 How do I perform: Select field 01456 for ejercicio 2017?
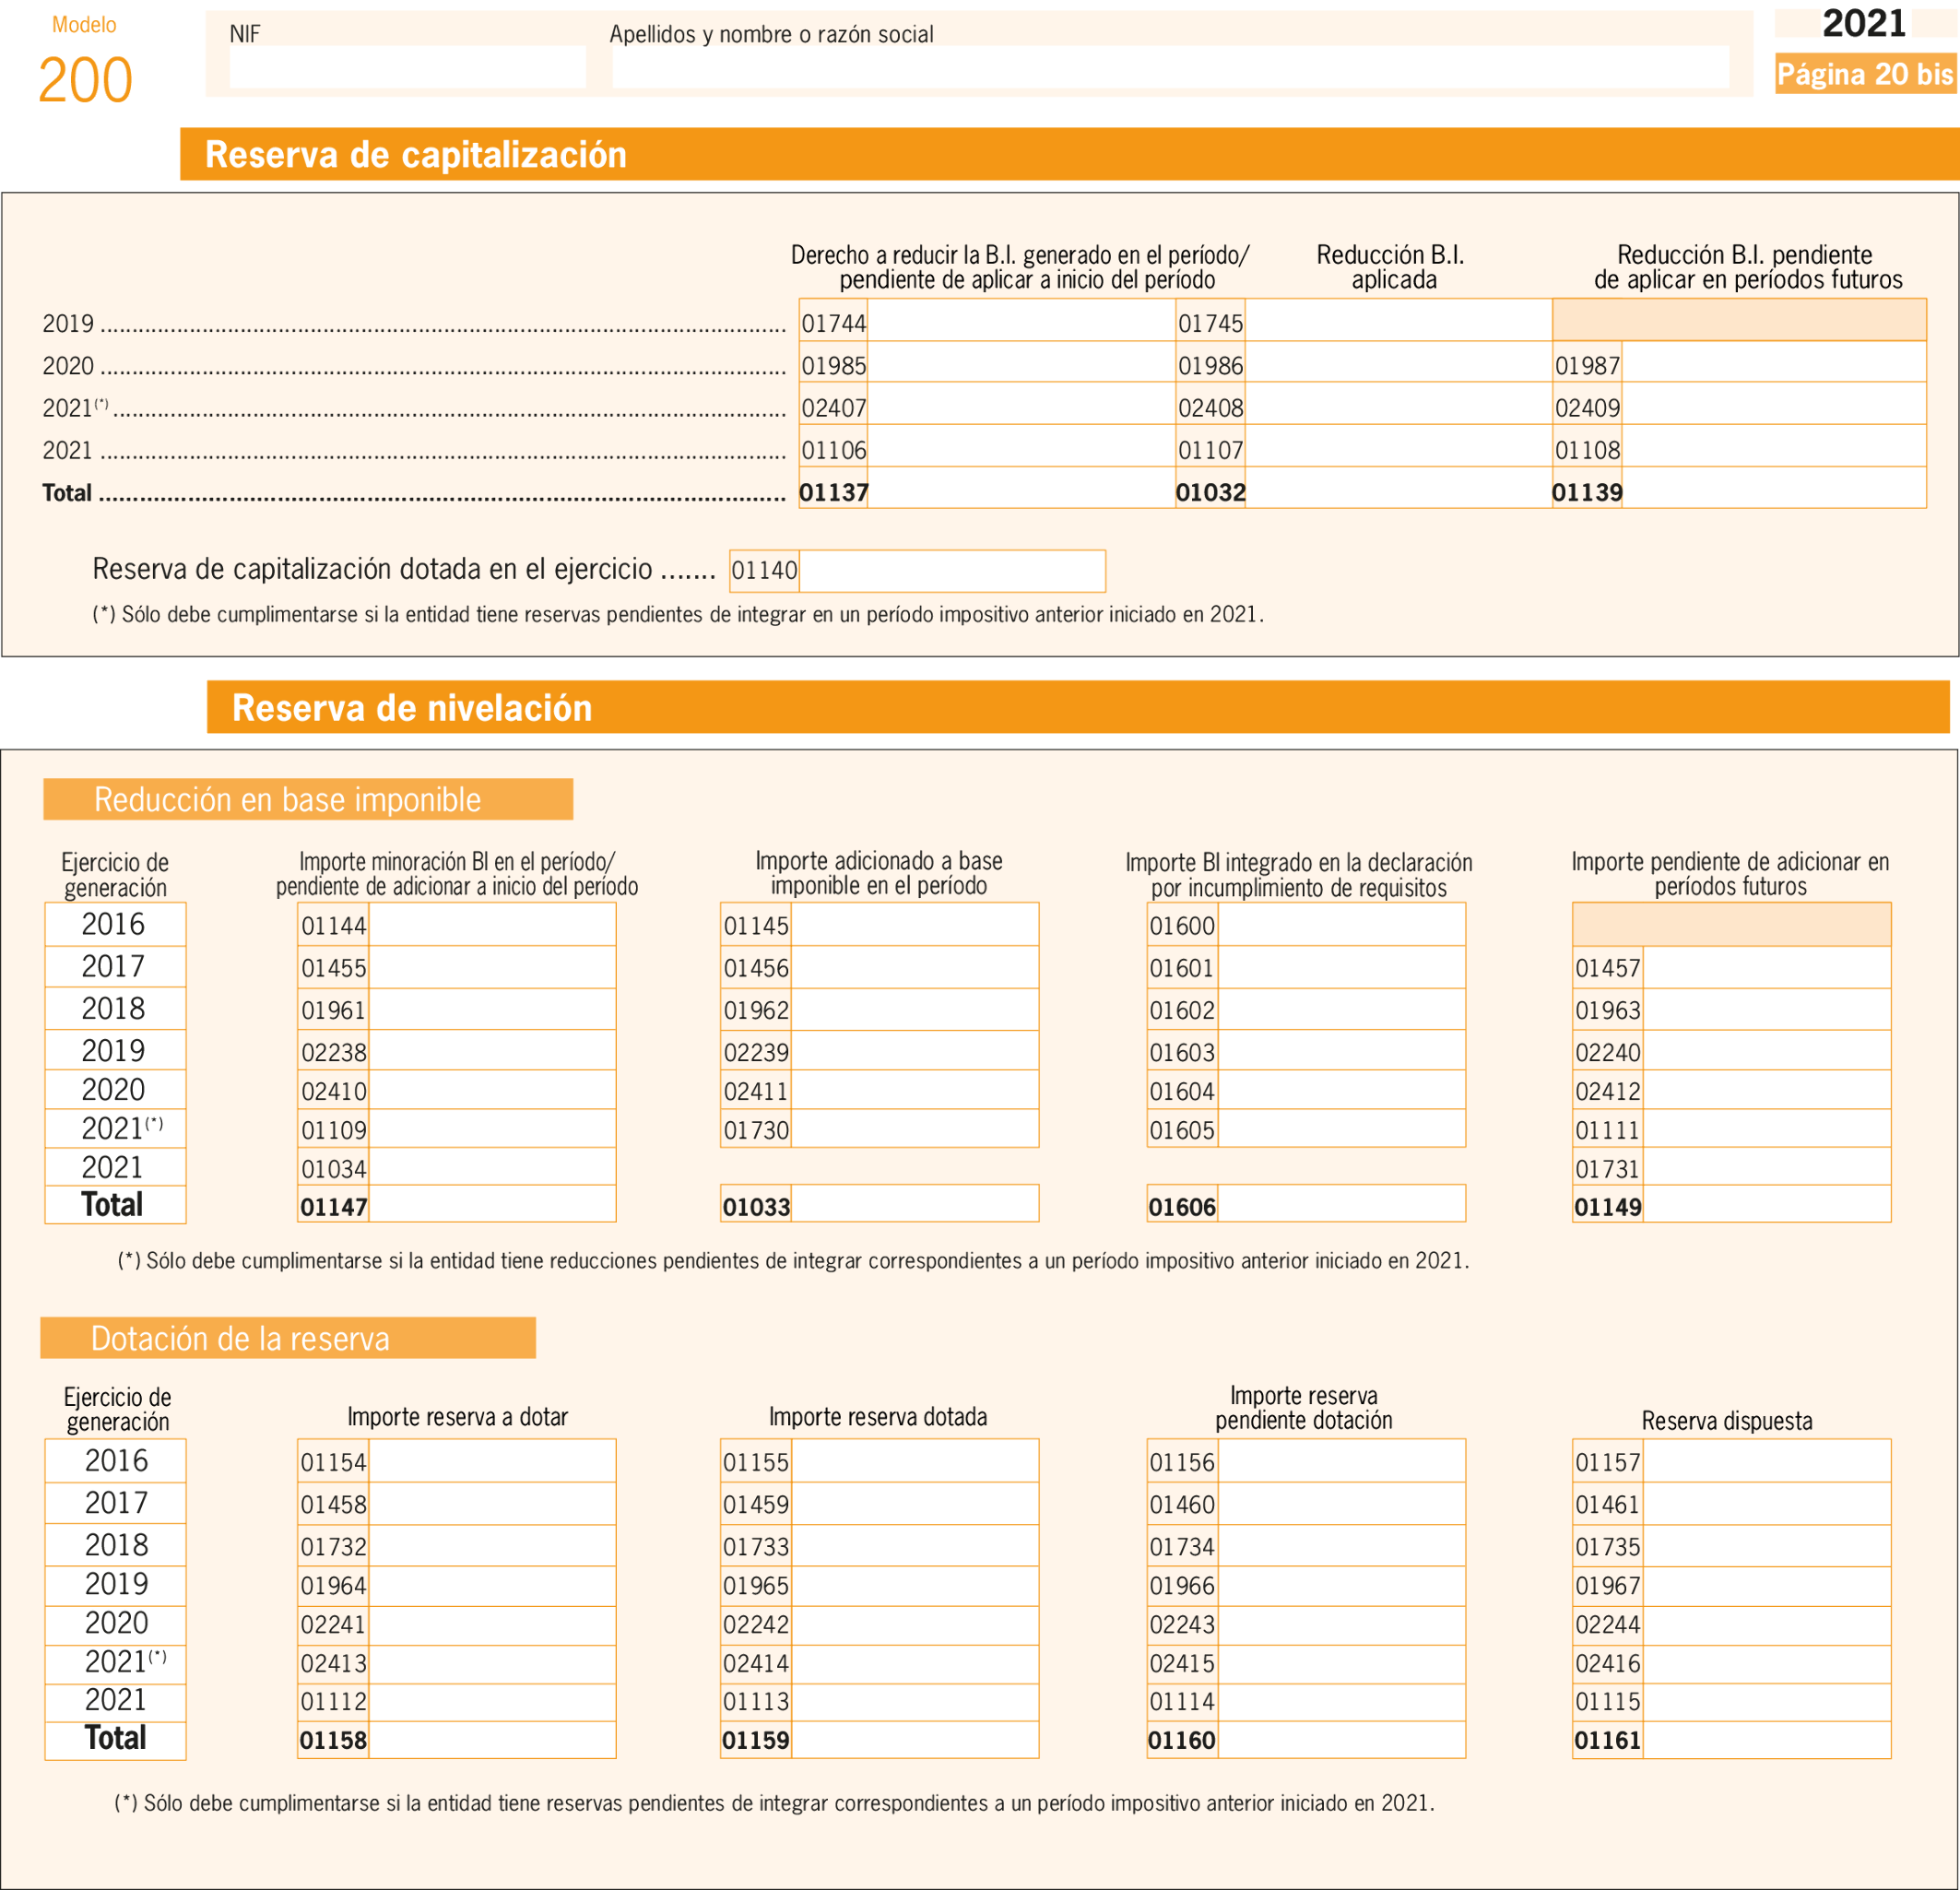pyautogui.click(x=915, y=967)
